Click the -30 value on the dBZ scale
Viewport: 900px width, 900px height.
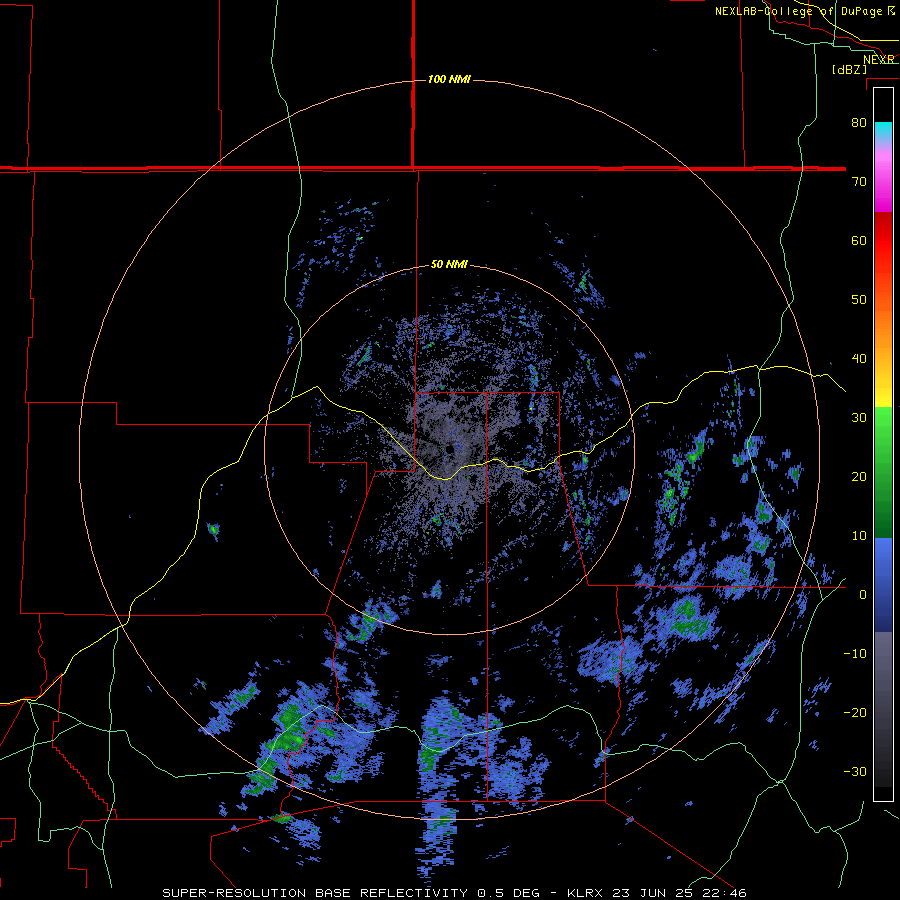[855, 771]
